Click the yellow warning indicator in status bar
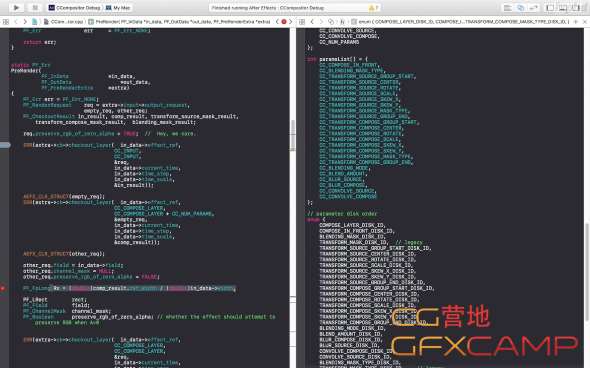The height and width of the screenshot is (368, 590). click(373, 8)
